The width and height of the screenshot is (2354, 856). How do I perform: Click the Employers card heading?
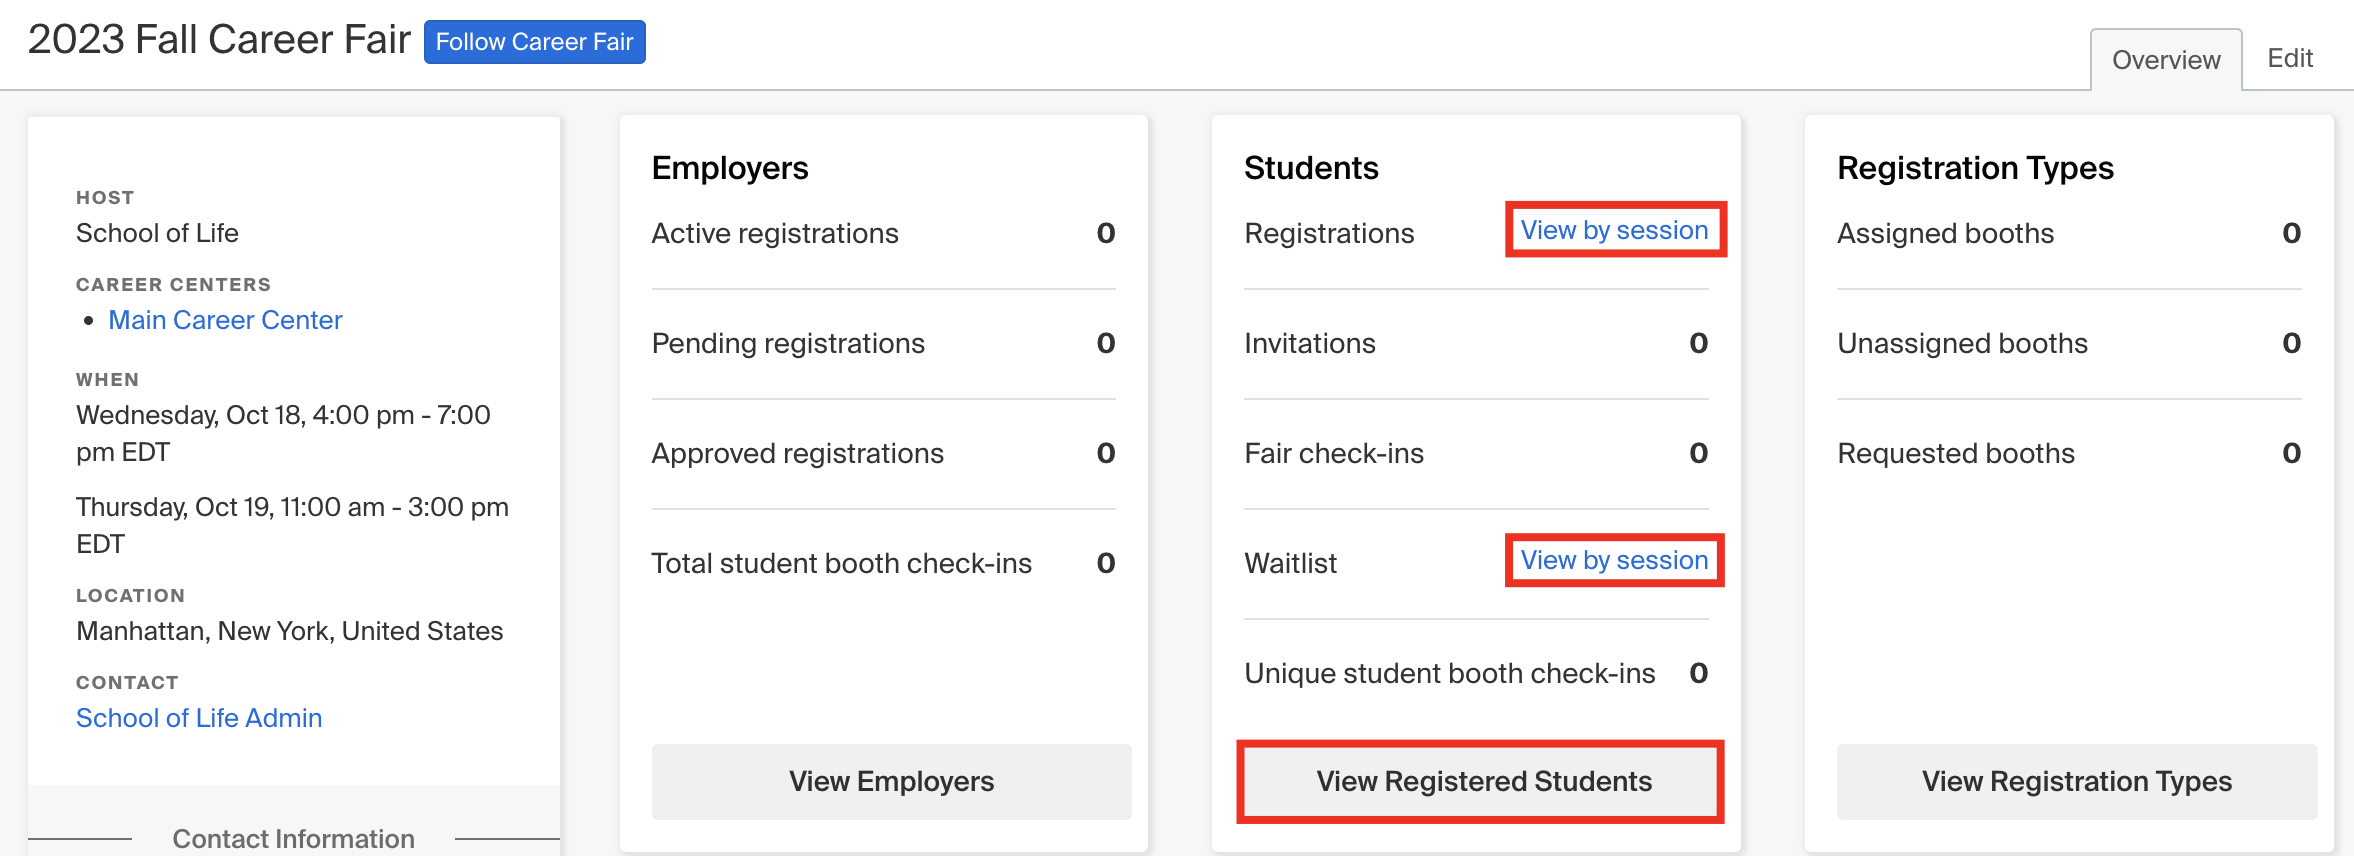pos(730,168)
